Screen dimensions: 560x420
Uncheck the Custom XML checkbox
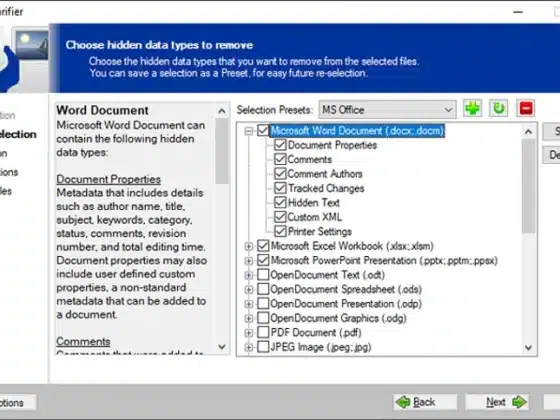[x=280, y=217]
